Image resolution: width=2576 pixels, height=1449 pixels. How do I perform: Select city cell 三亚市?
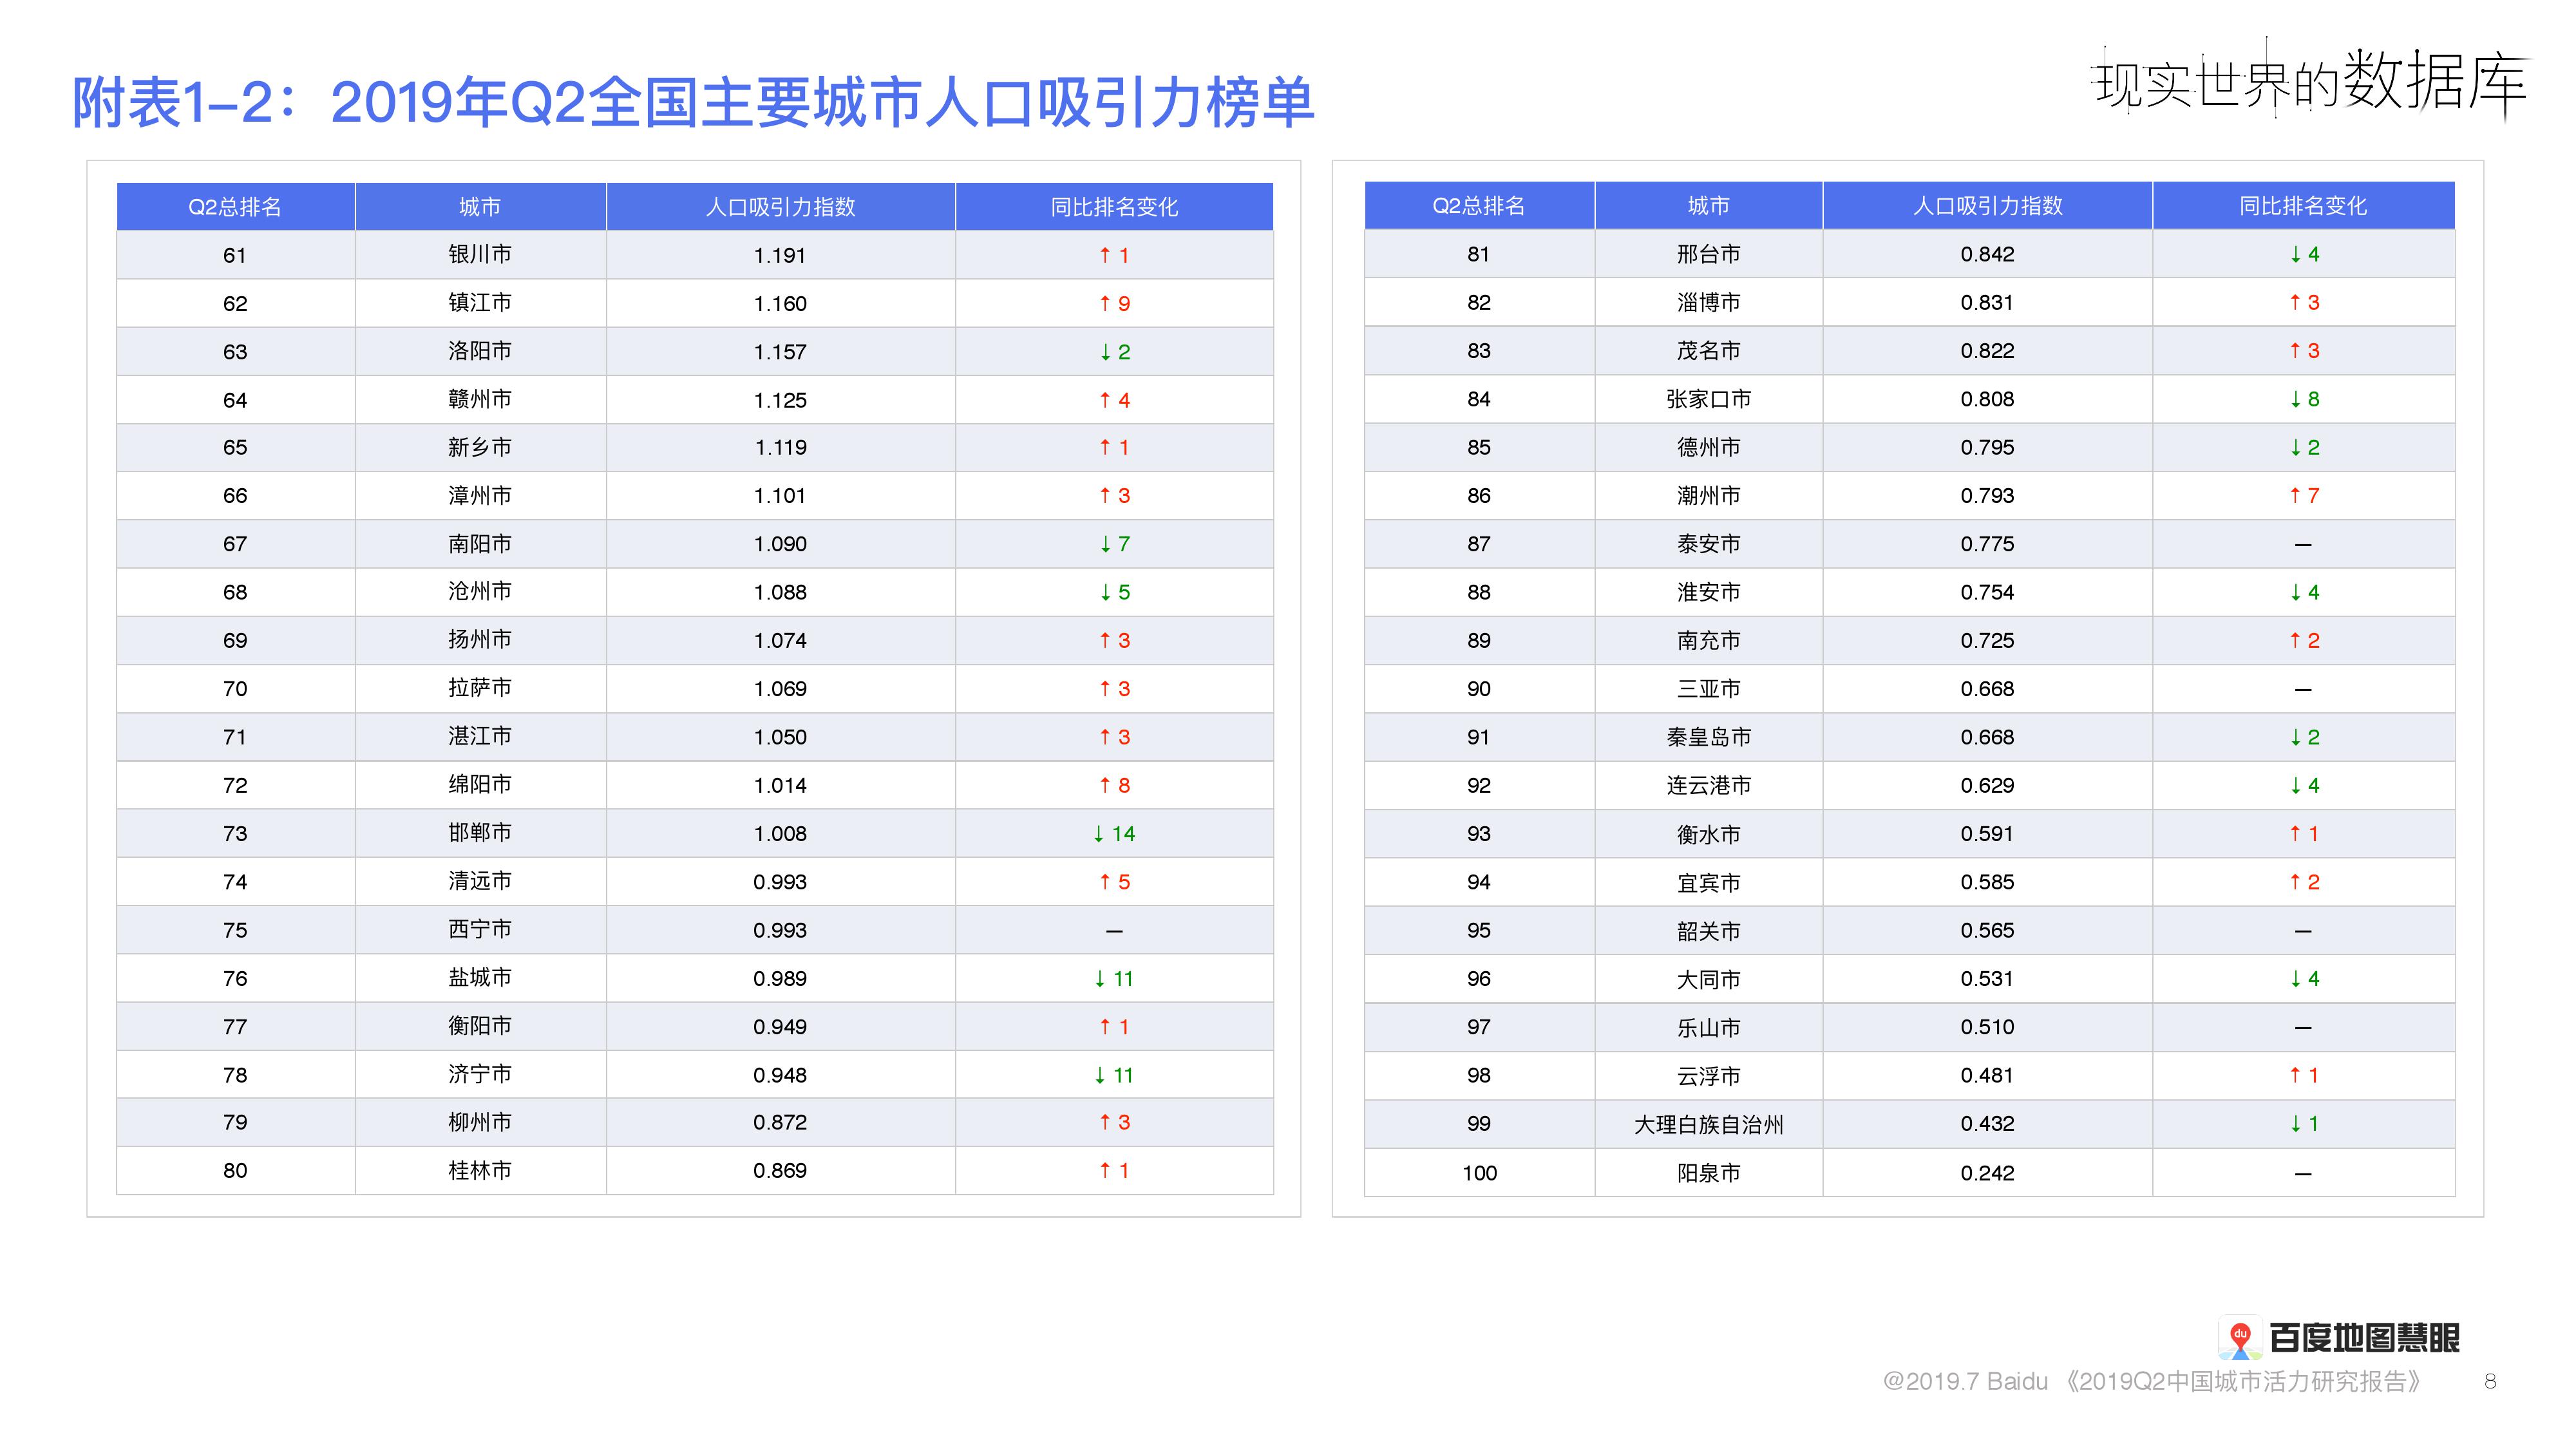pyautogui.click(x=1708, y=688)
